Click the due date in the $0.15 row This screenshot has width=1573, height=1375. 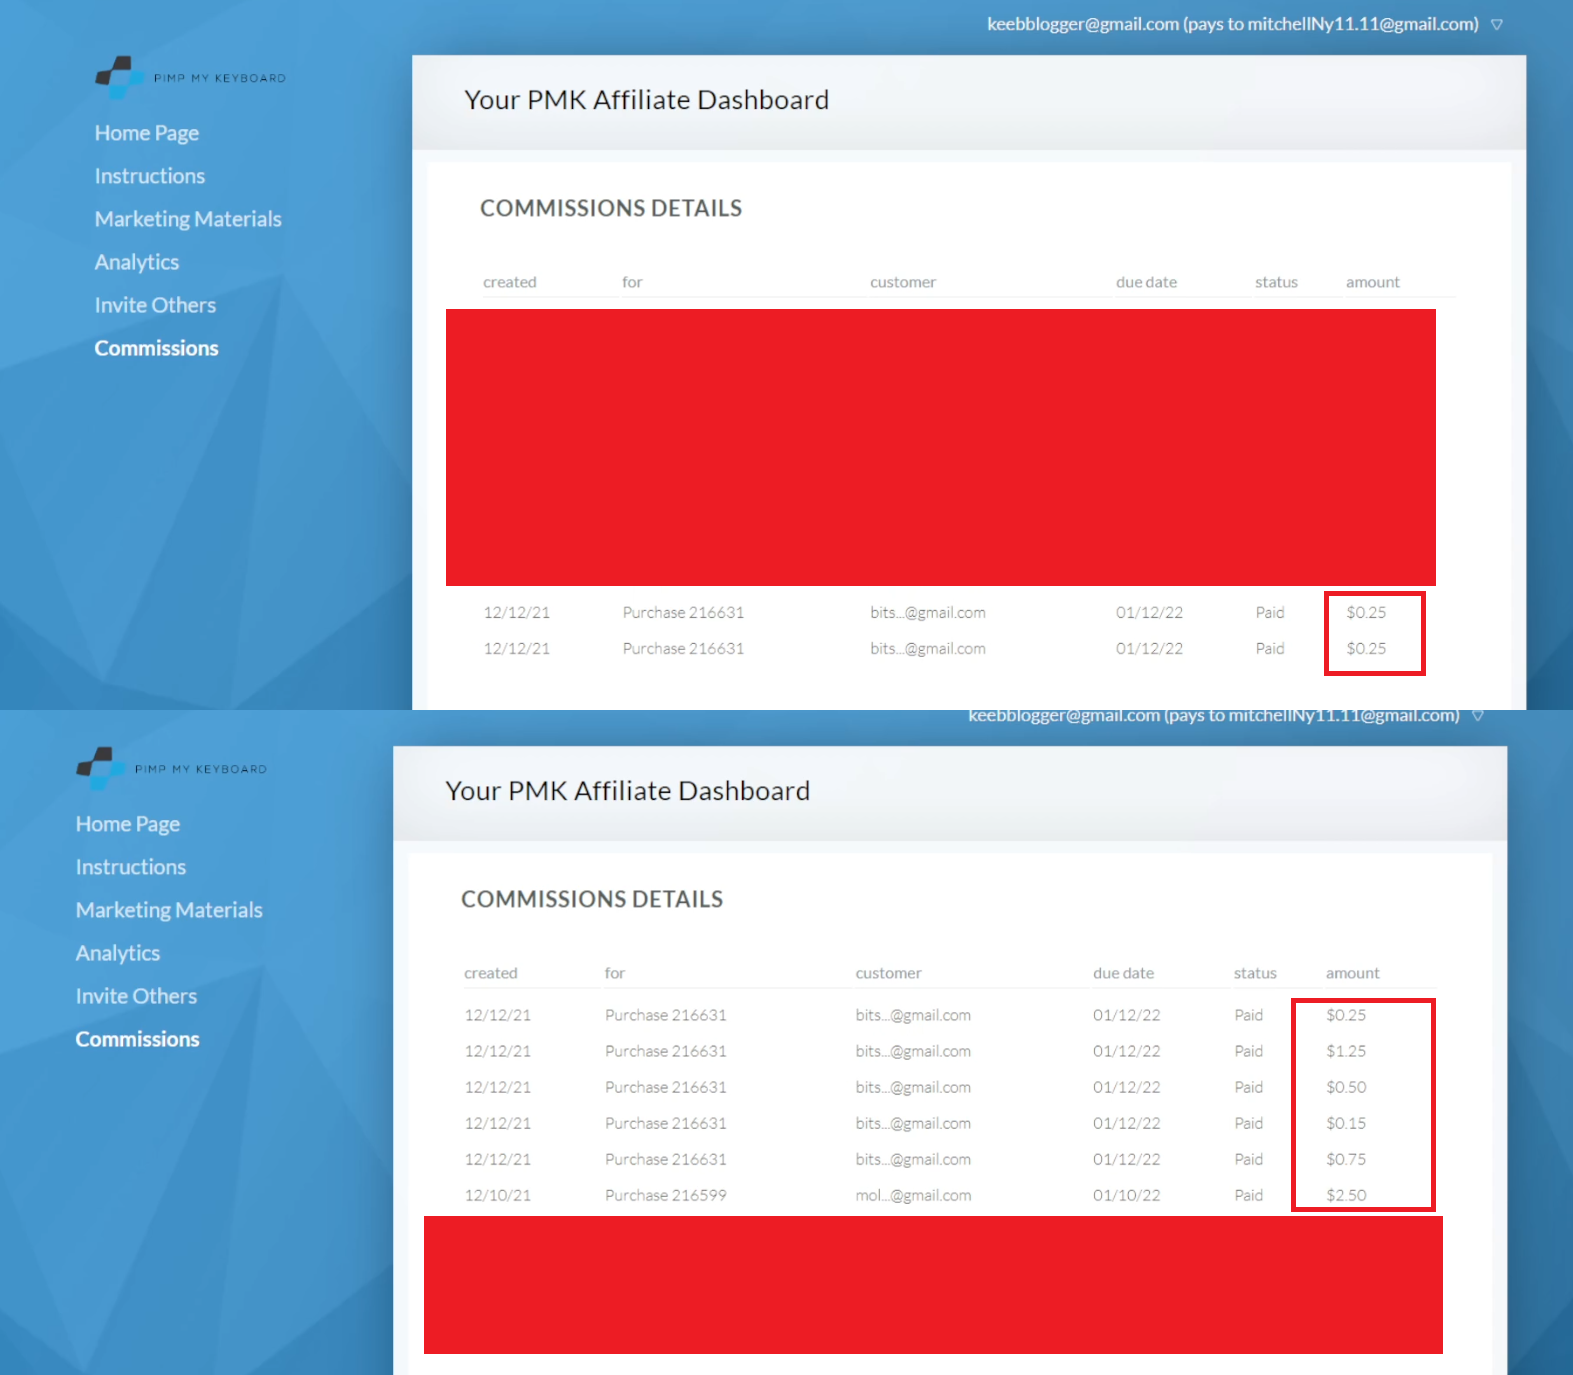[1127, 1123]
